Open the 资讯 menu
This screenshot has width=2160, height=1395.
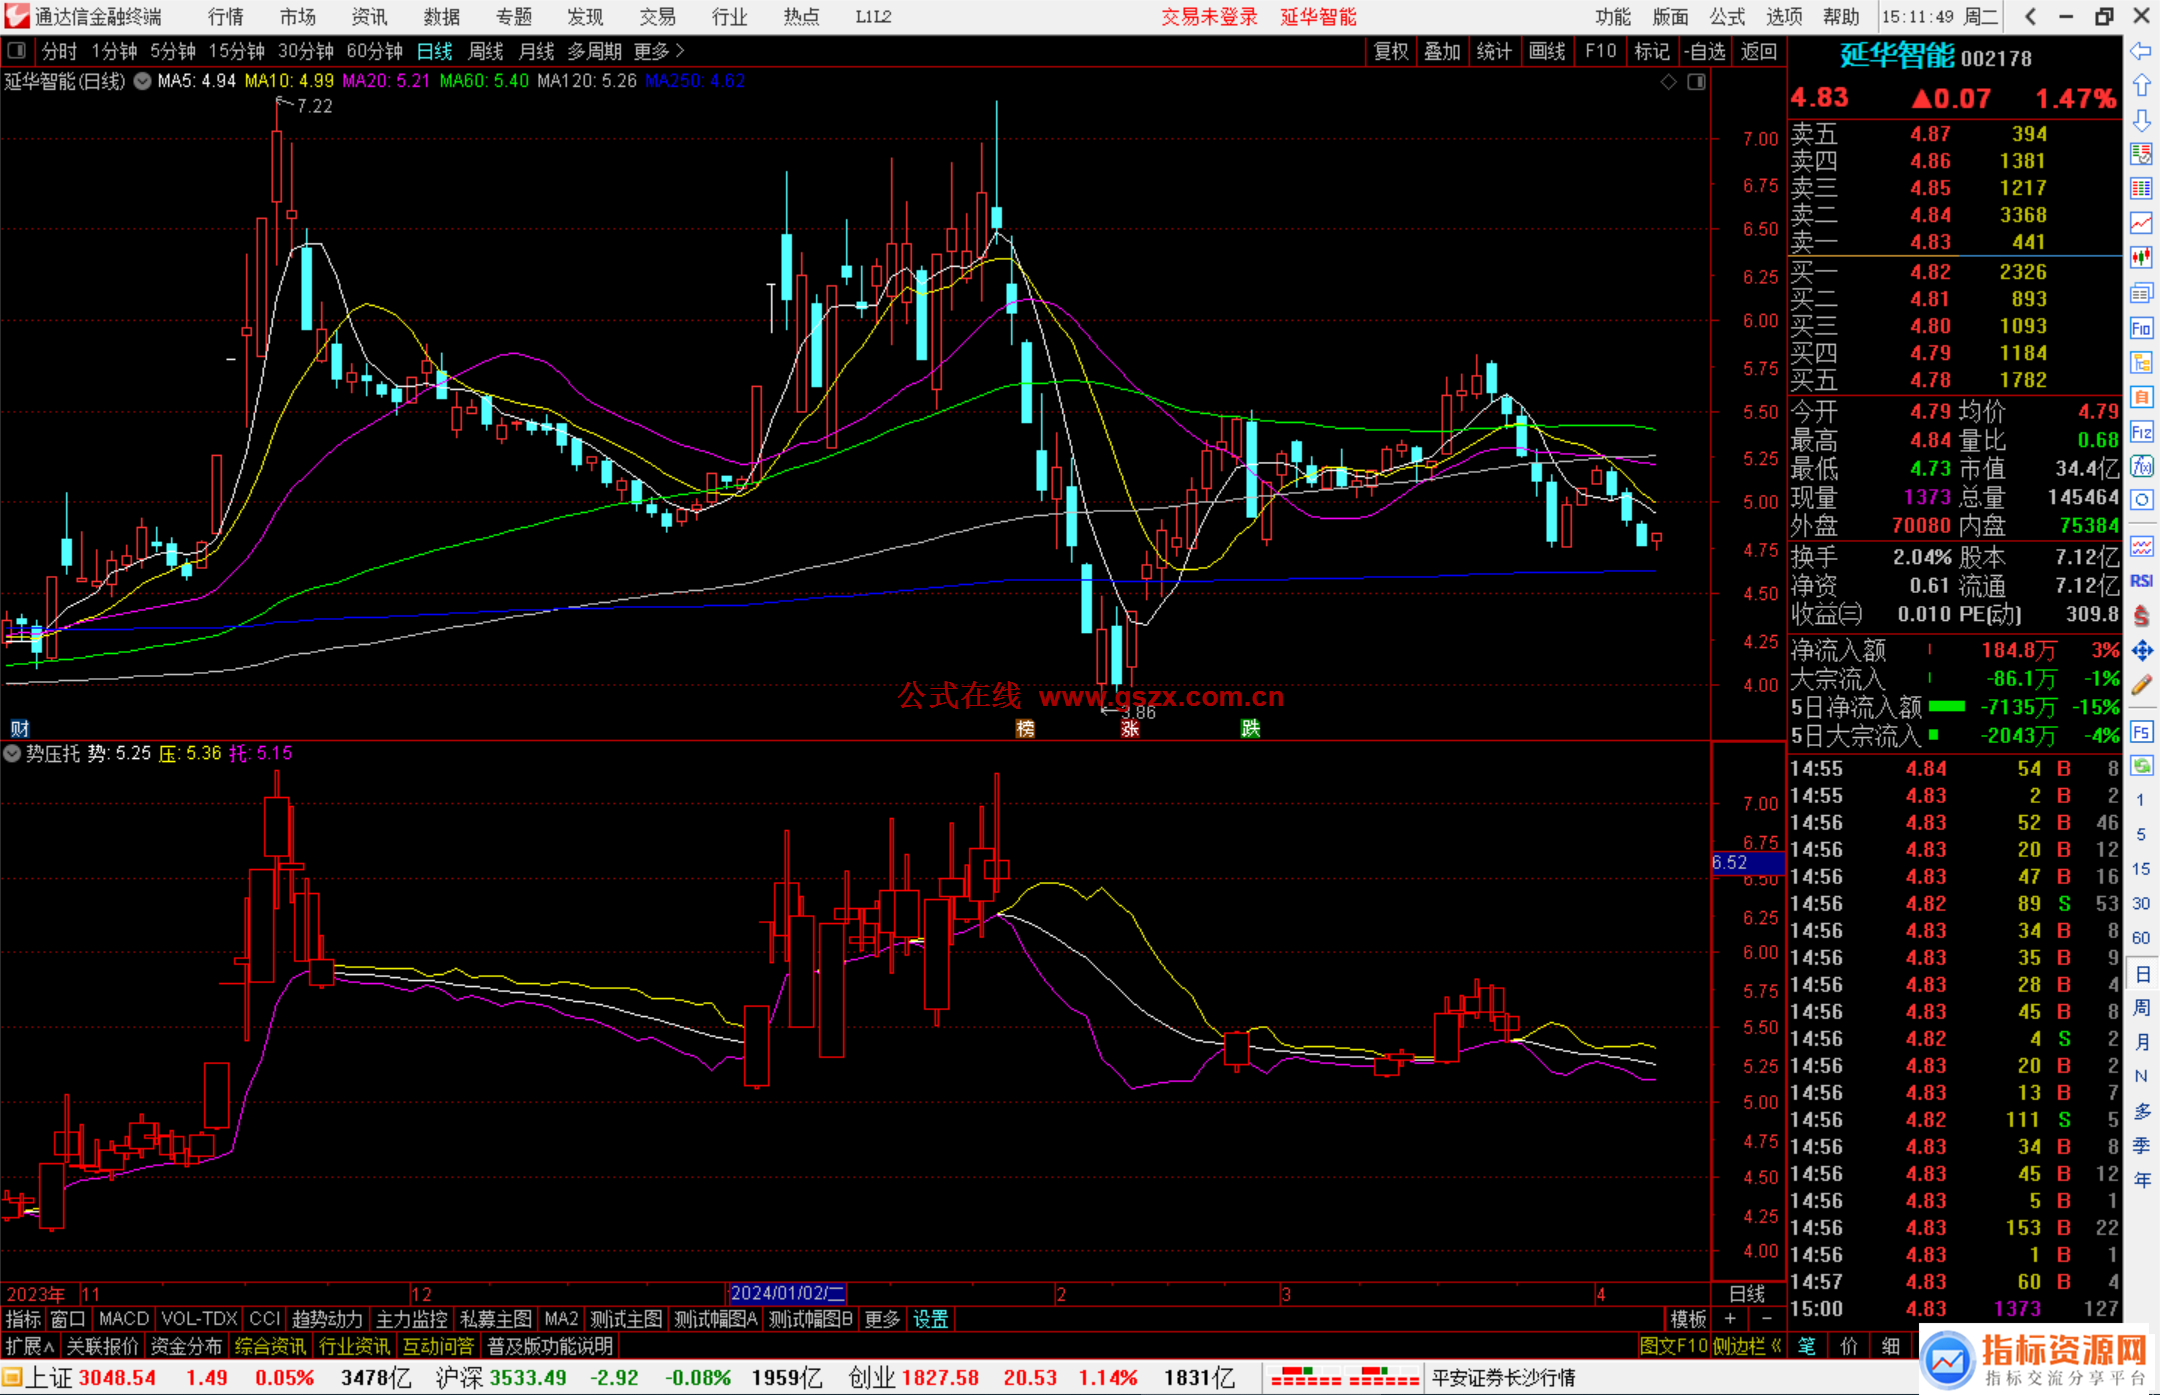[369, 17]
